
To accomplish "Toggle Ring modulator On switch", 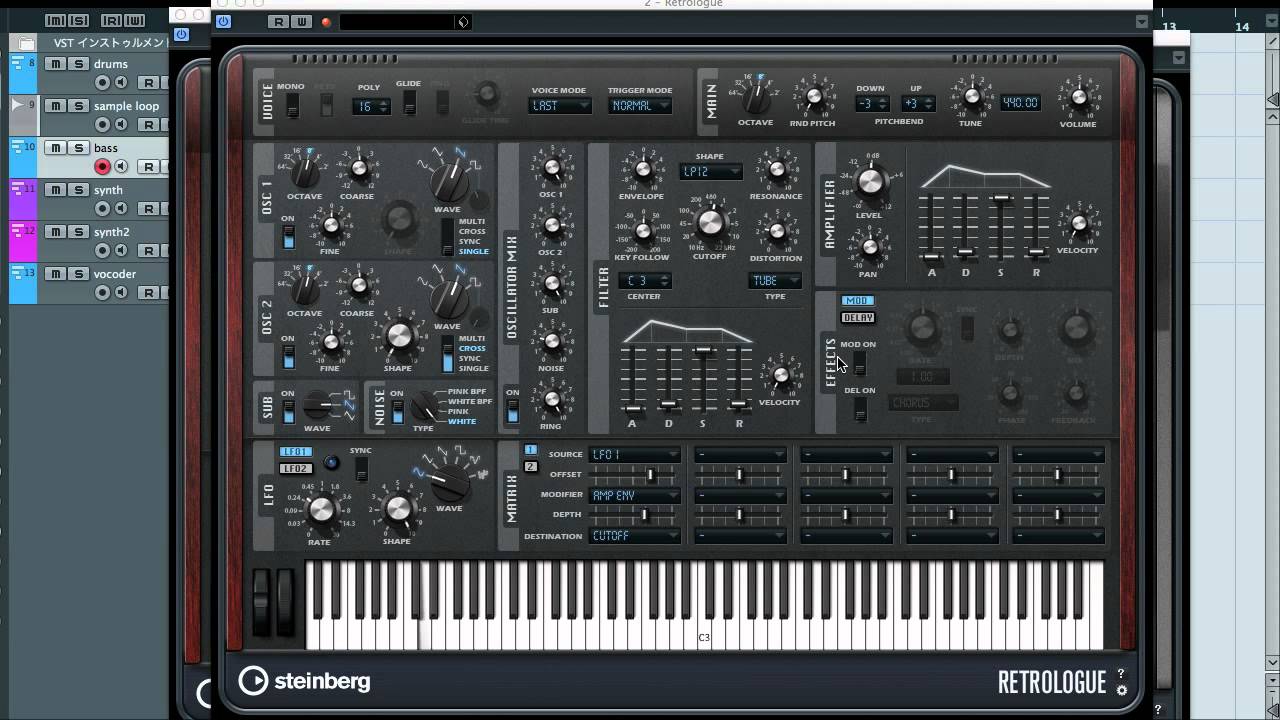I will tap(513, 411).
